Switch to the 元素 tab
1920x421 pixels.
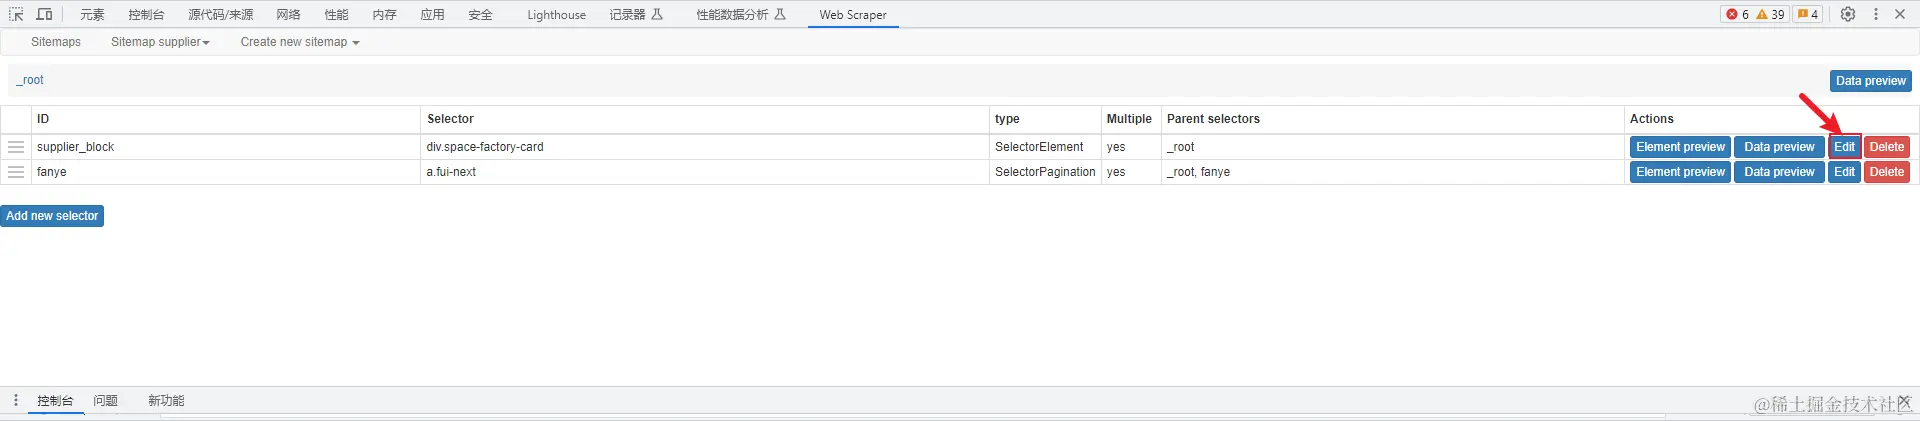click(92, 15)
